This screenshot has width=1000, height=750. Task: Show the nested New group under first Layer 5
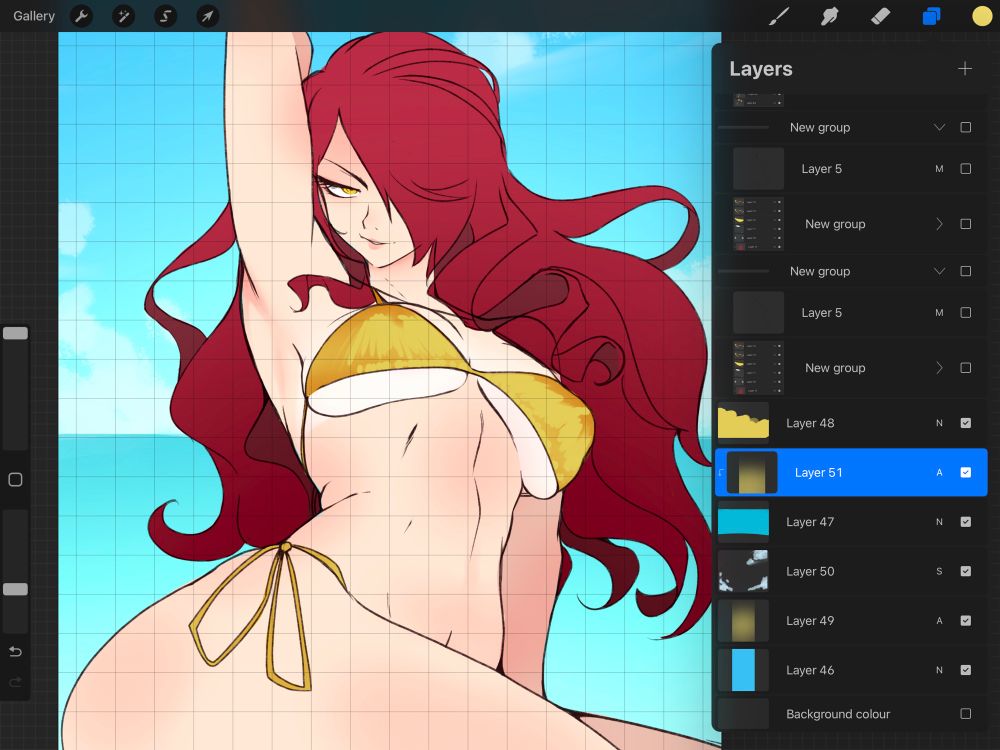[966, 224]
